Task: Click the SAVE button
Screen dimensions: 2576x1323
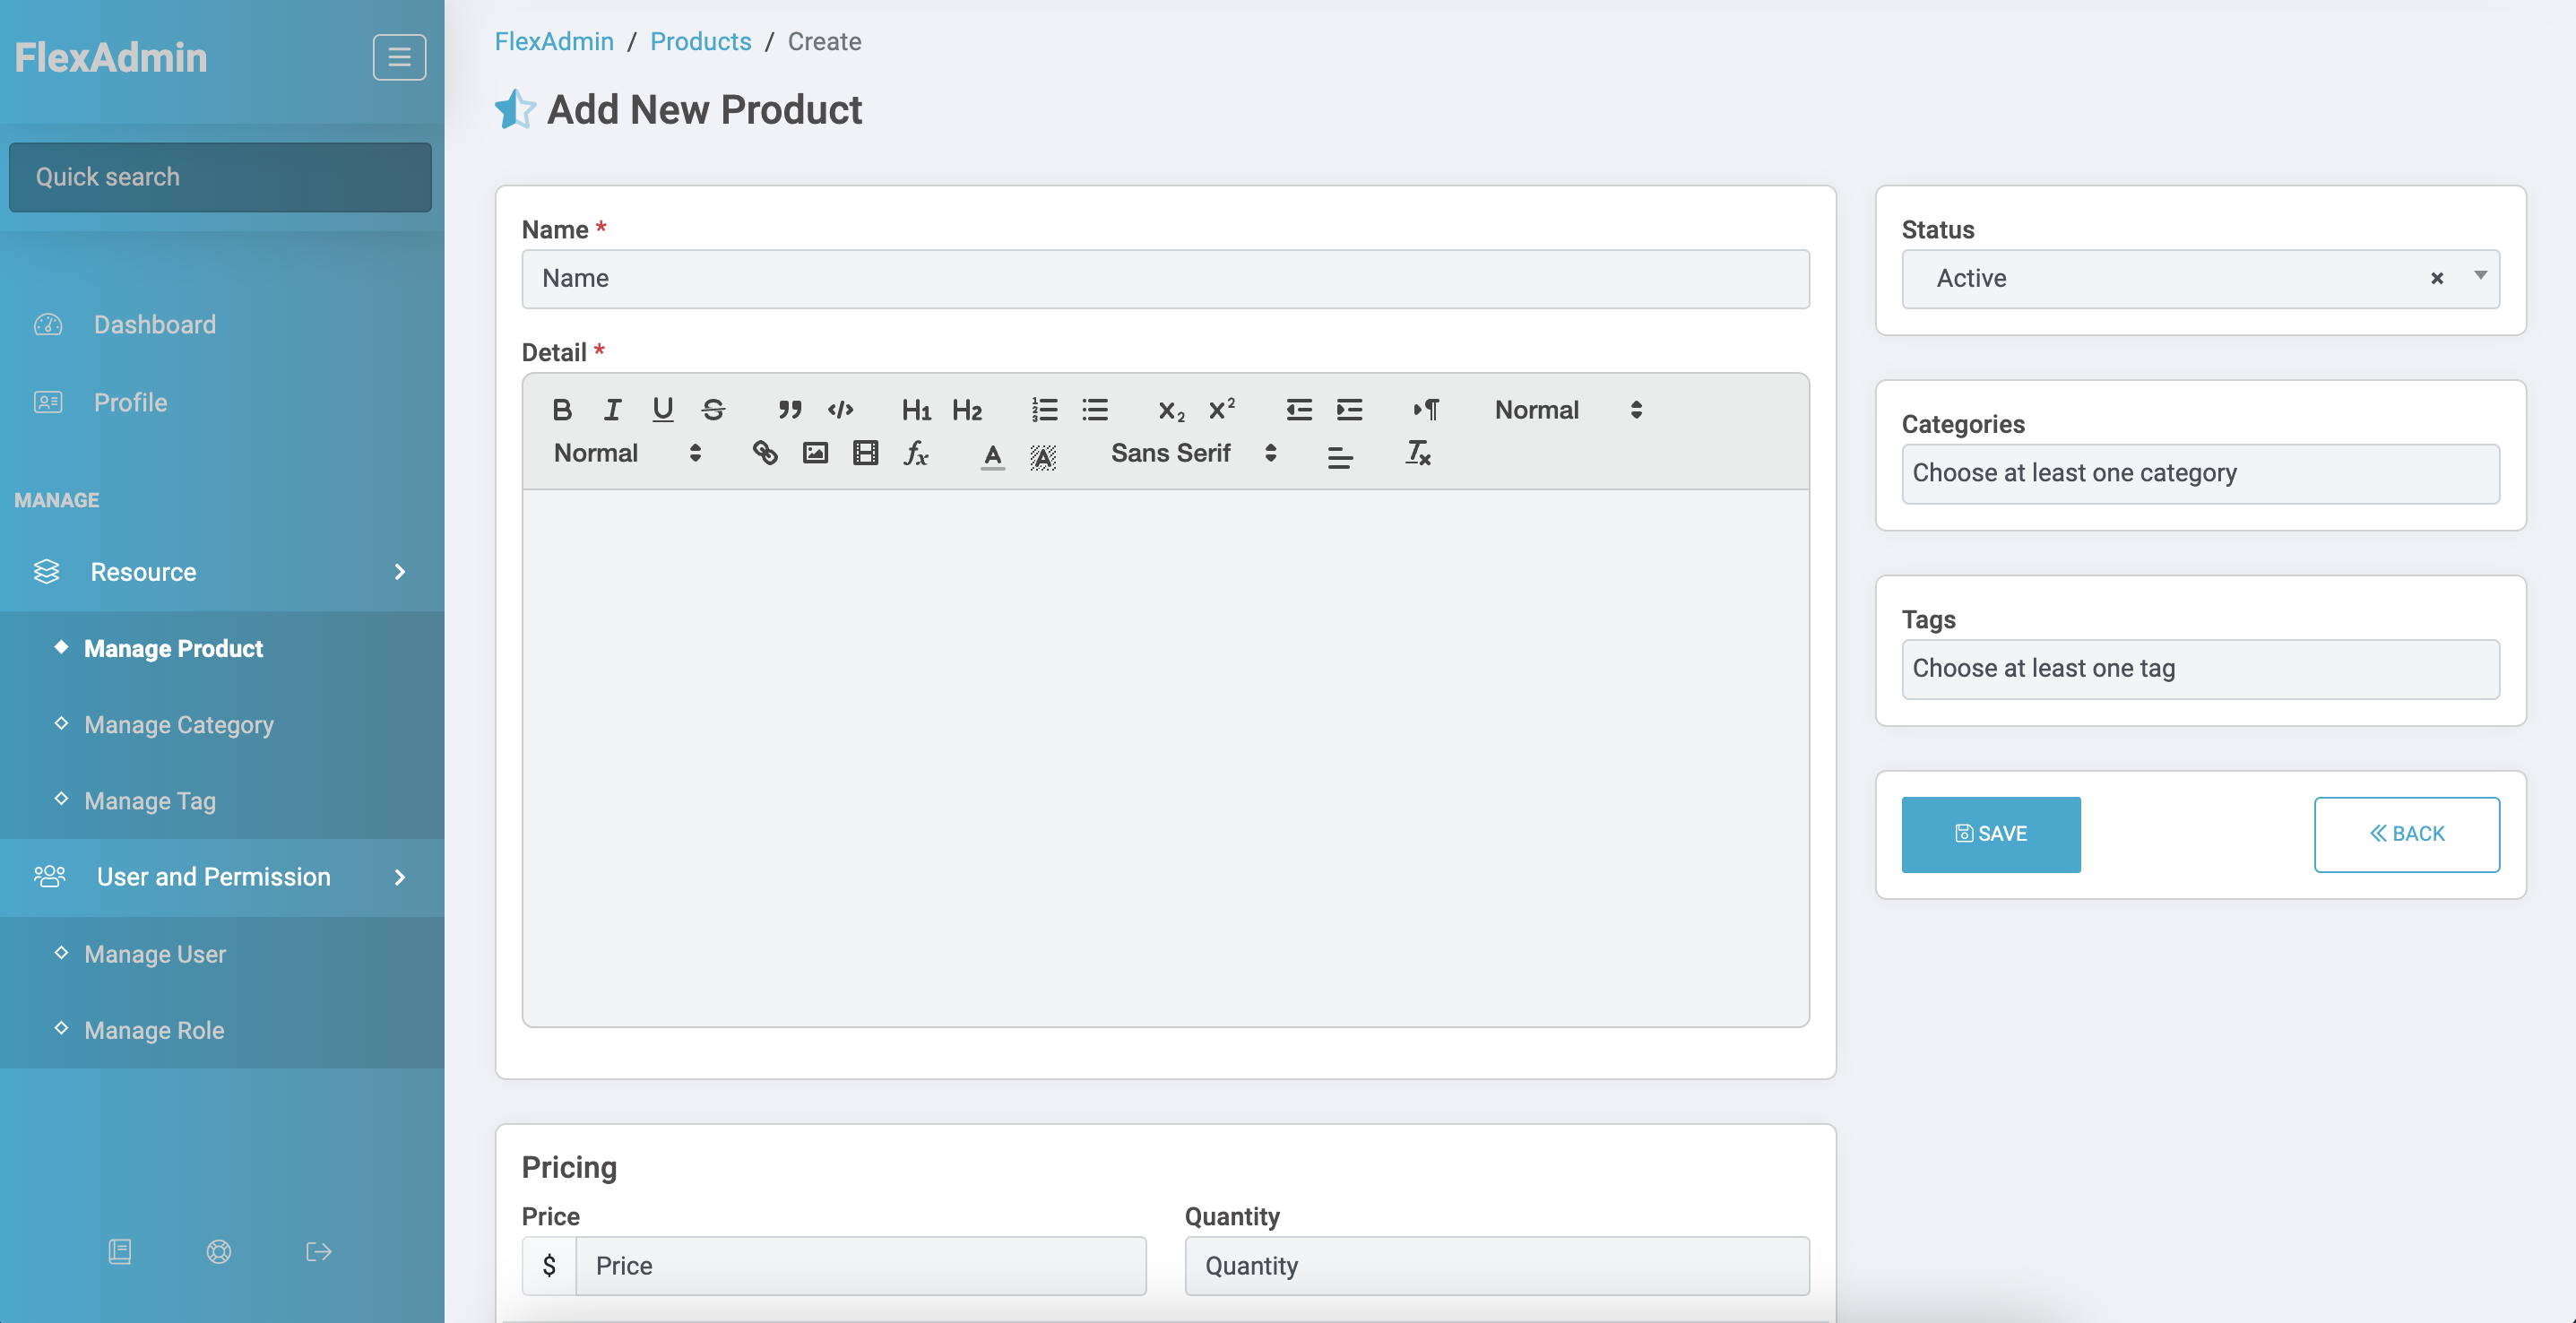Action: [1991, 834]
